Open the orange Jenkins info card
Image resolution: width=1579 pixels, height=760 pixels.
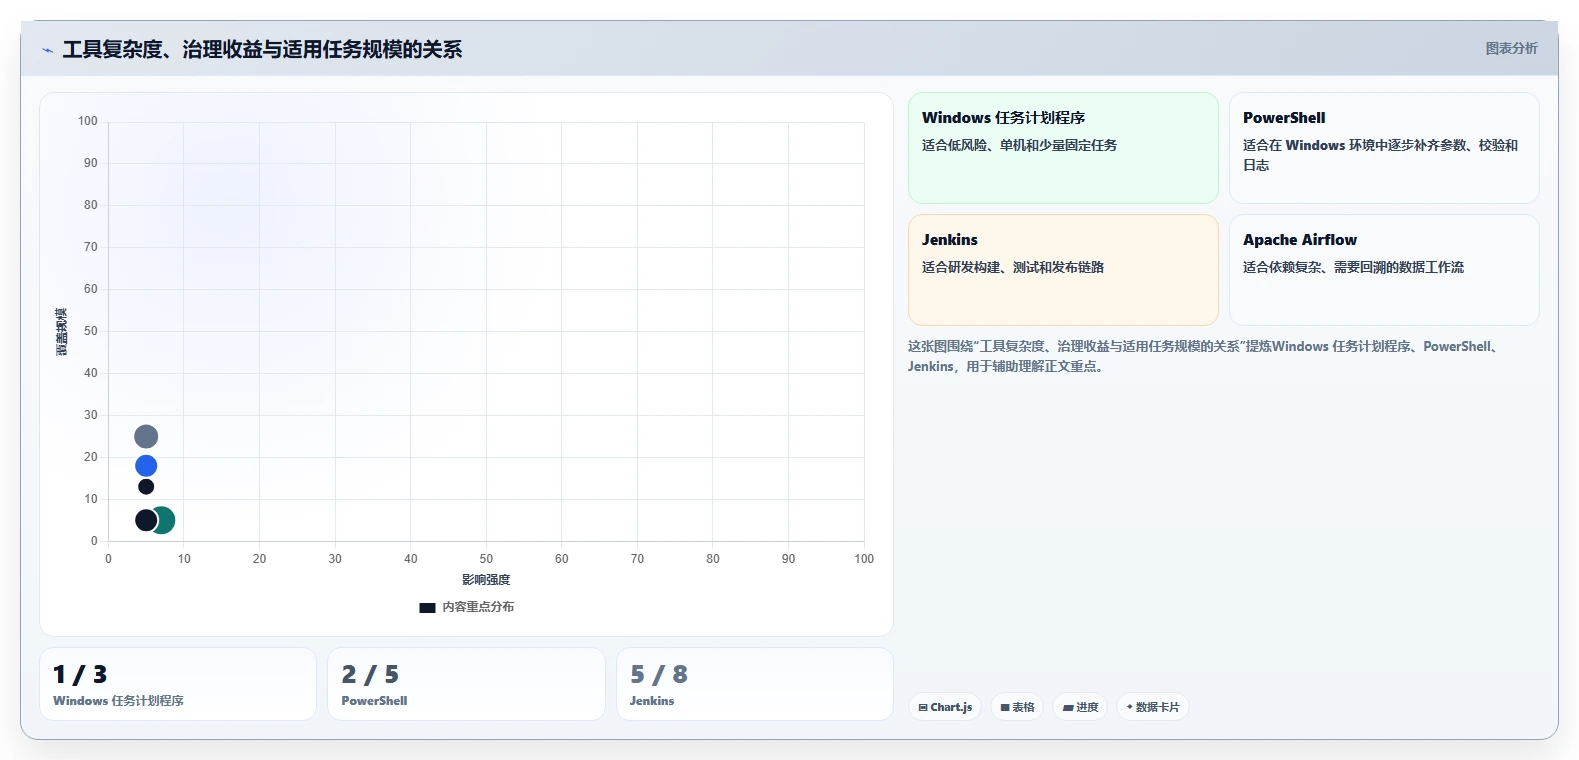[1063, 270]
